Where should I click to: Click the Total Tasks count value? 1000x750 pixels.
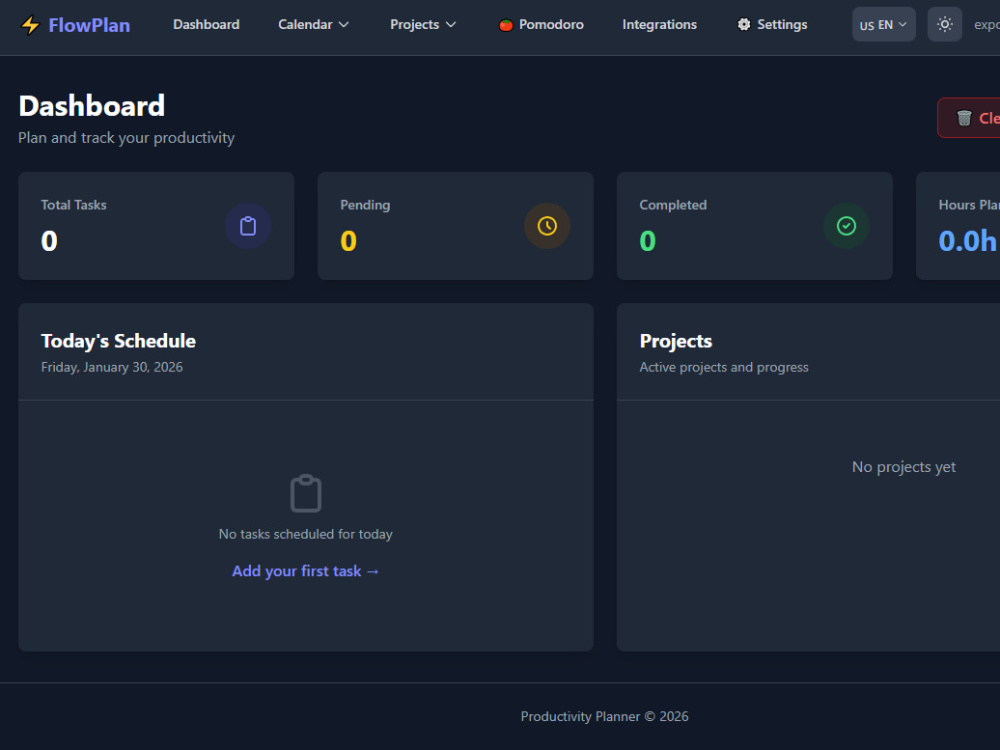(49, 241)
